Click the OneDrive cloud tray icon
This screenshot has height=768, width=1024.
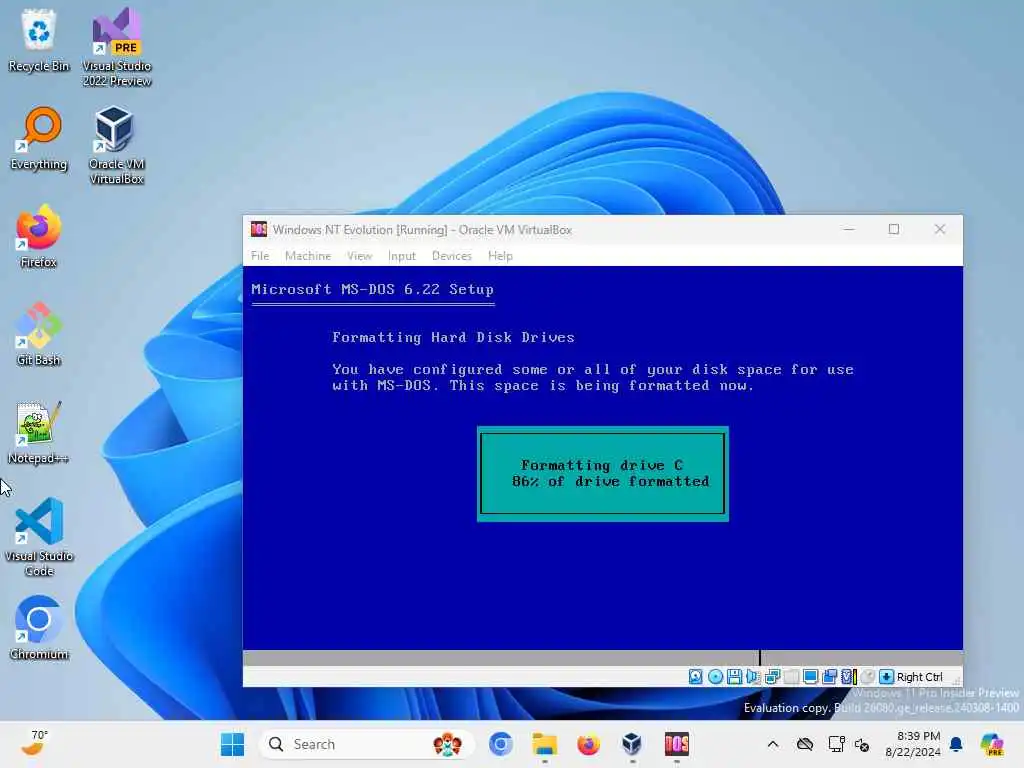pos(805,744)
